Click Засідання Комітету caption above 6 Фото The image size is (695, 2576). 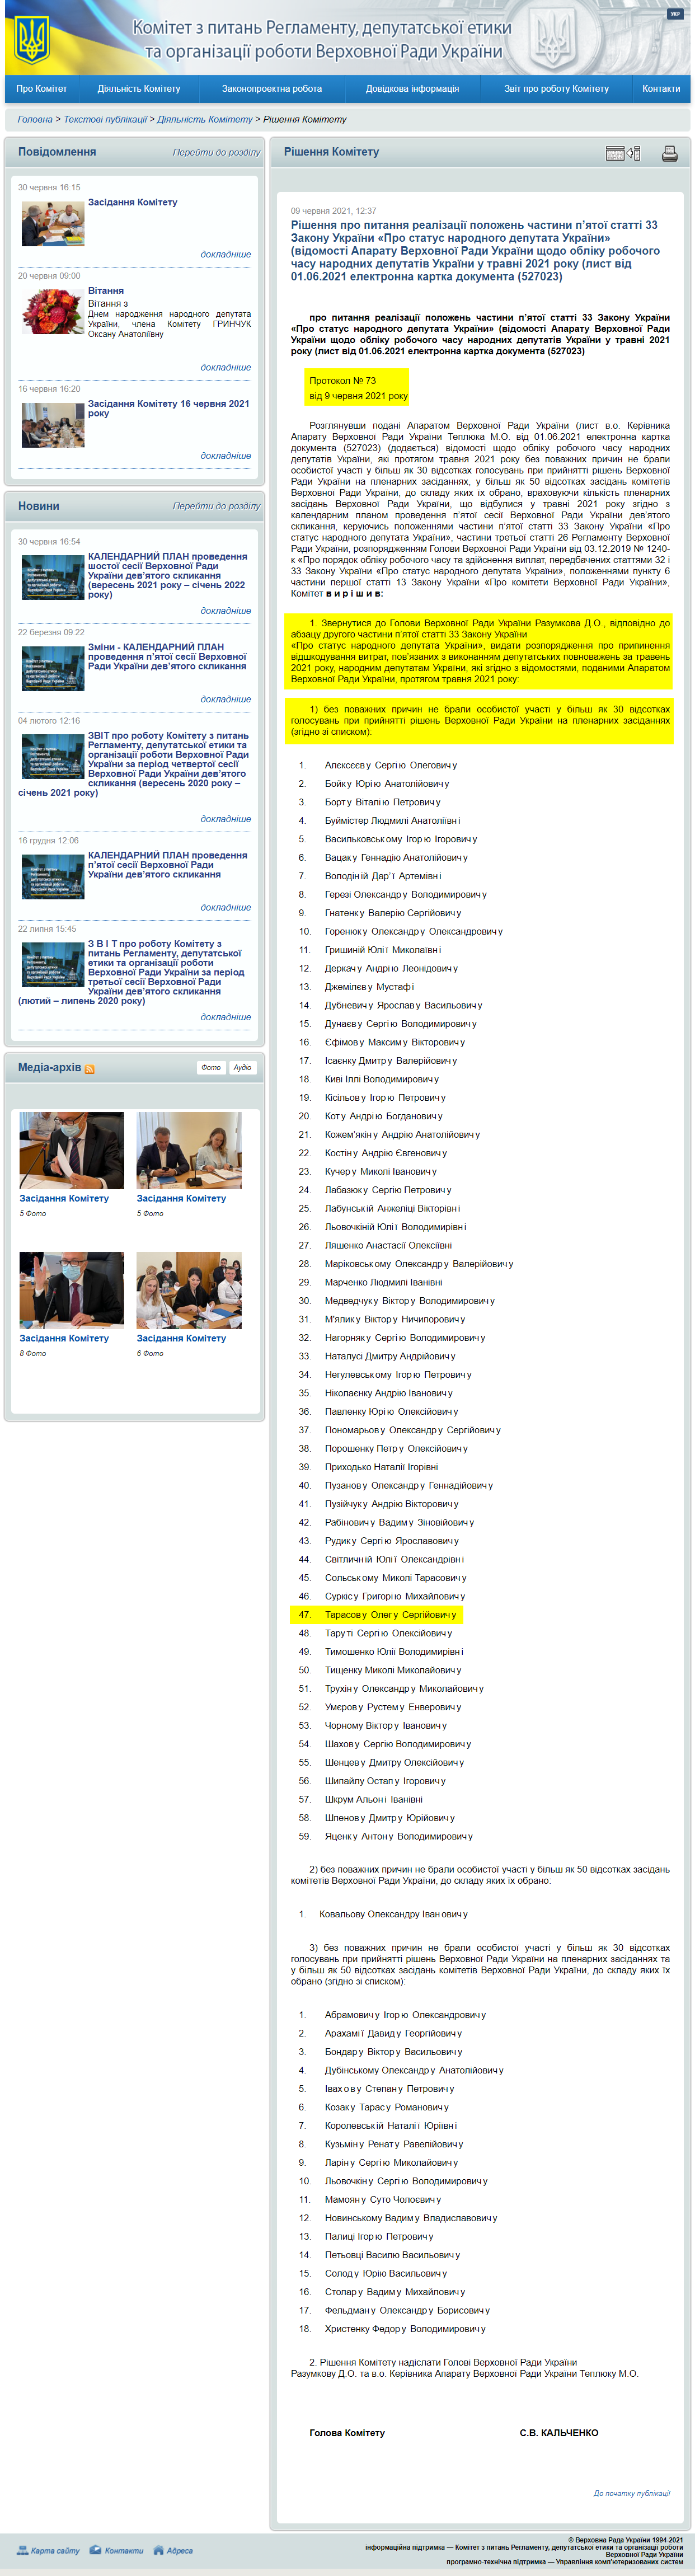pos(181,1338)
